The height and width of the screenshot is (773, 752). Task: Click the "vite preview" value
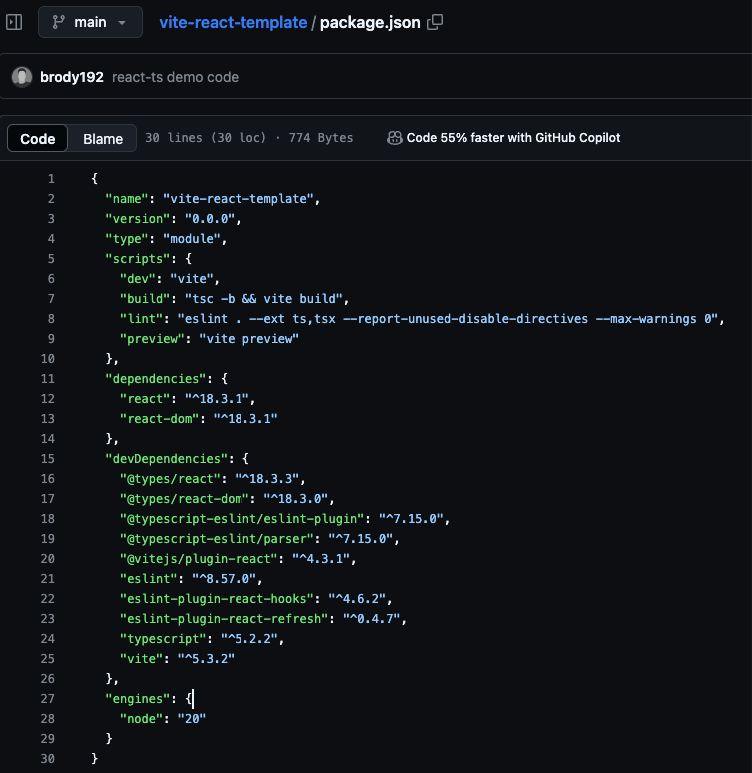pos(249,339)
